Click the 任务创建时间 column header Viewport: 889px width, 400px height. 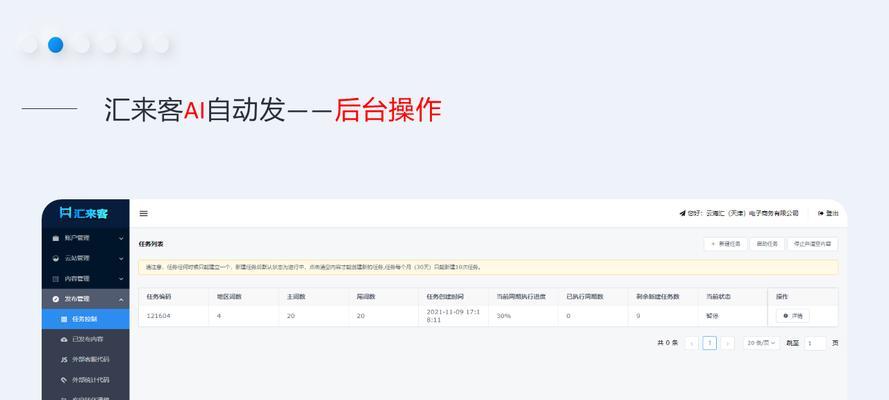[x=445, y=297]
